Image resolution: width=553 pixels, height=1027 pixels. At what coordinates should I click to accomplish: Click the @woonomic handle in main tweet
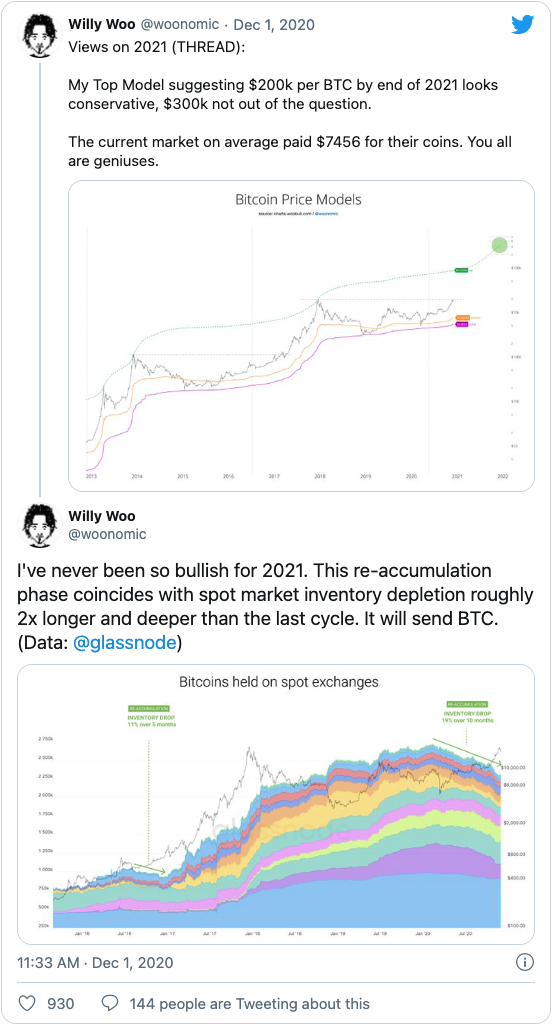107,534
